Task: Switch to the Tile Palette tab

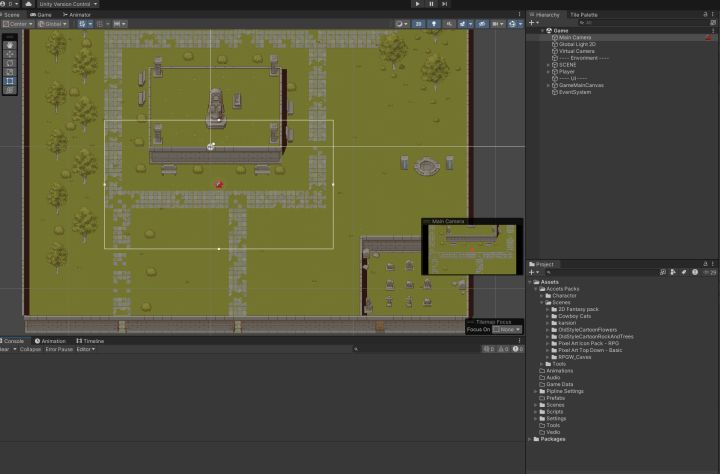Action: [584, 15]
